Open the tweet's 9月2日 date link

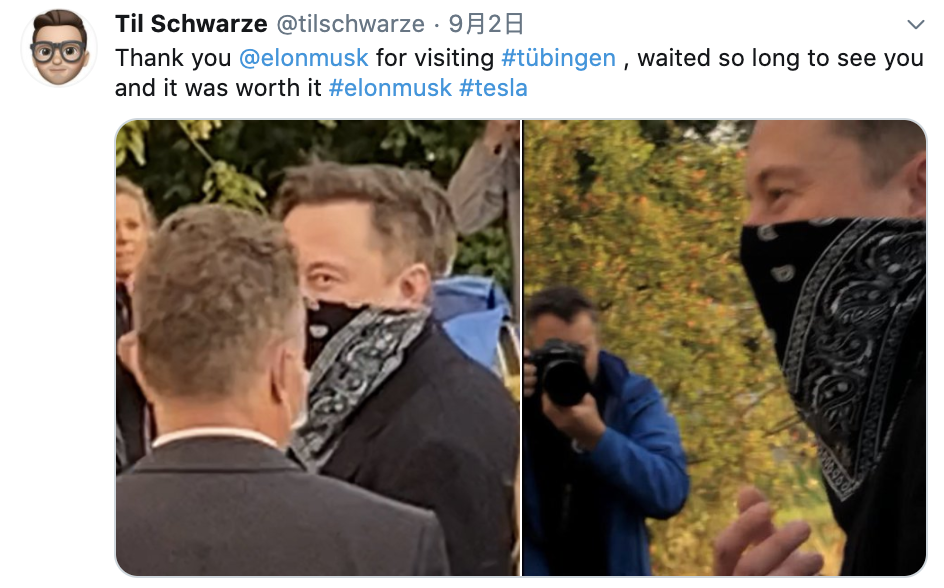click(x=486, y=24)
